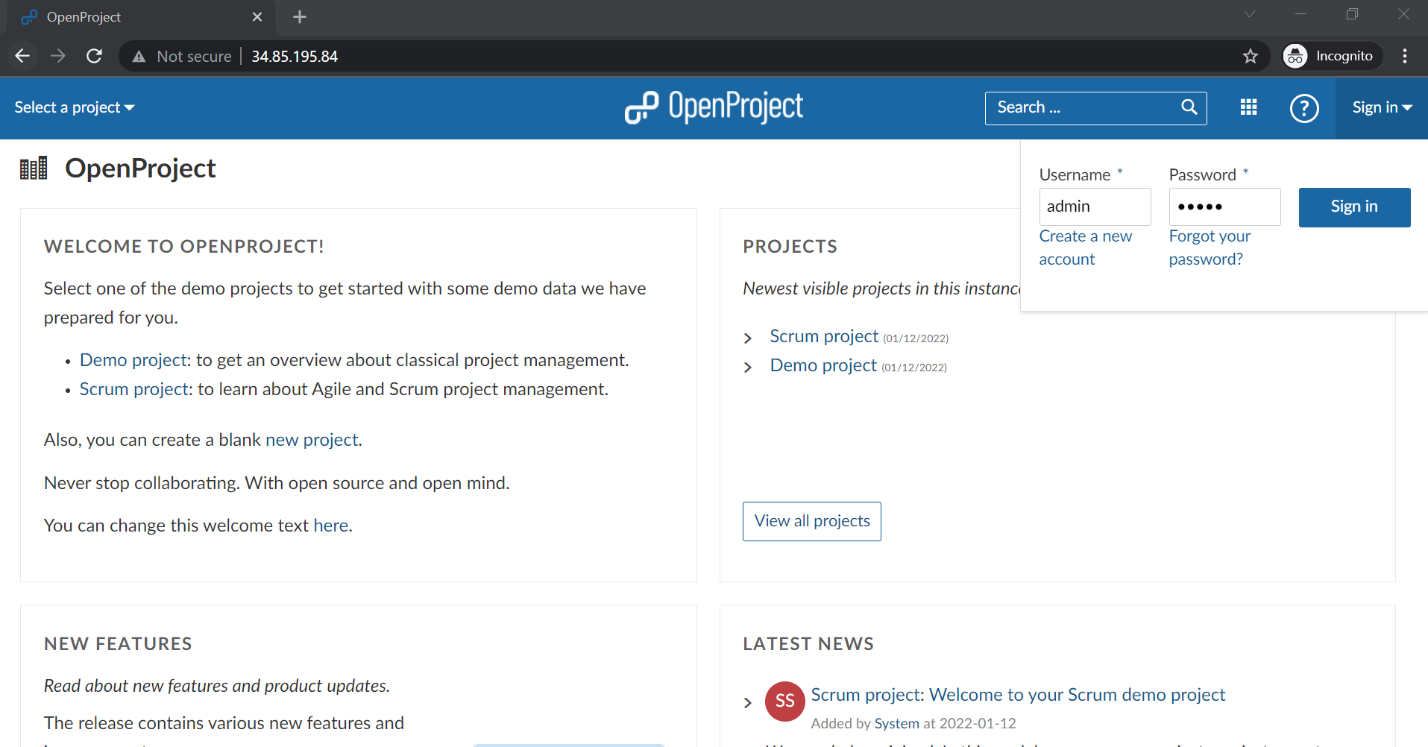1428x747 pixels.
Task: Click the OpenProject logo in header
Action: tap(714, 107)
